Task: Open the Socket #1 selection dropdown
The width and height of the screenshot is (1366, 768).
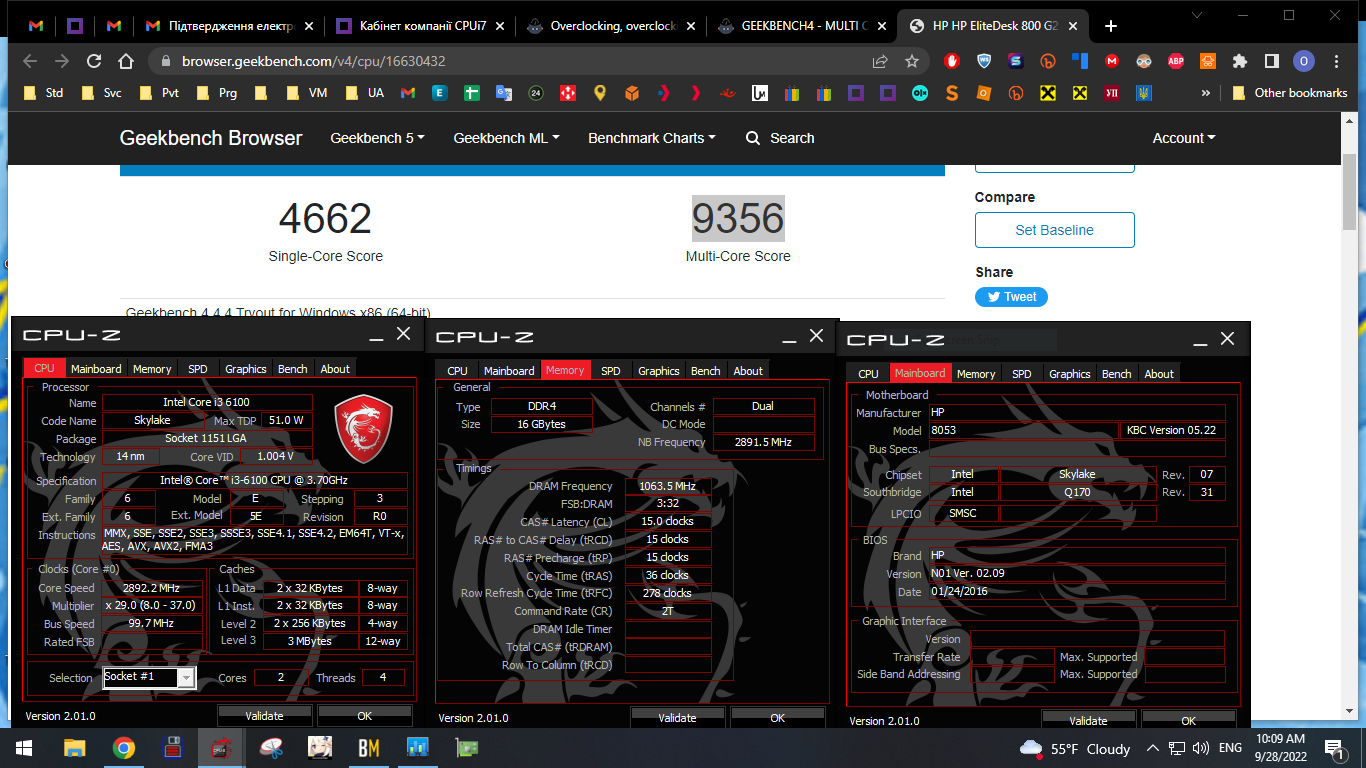Action: tap(149, 677)
